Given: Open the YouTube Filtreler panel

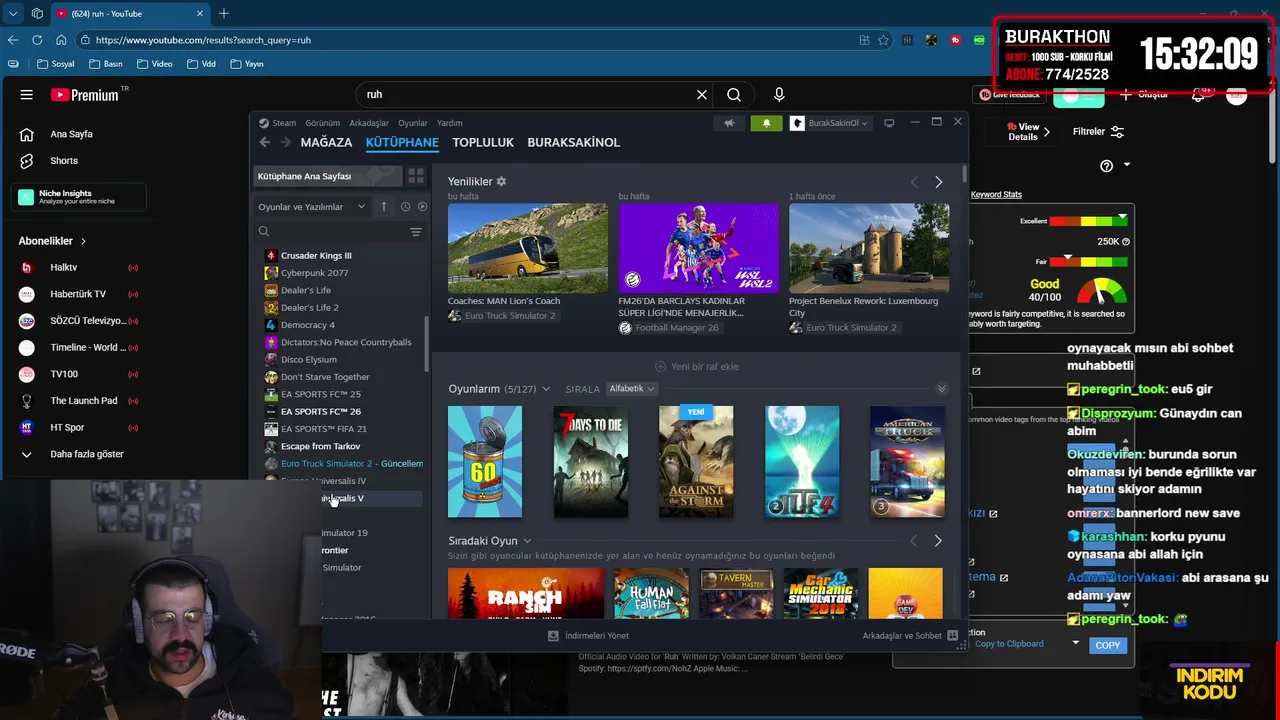Looking at the screenshot, I should [1098, 132].
